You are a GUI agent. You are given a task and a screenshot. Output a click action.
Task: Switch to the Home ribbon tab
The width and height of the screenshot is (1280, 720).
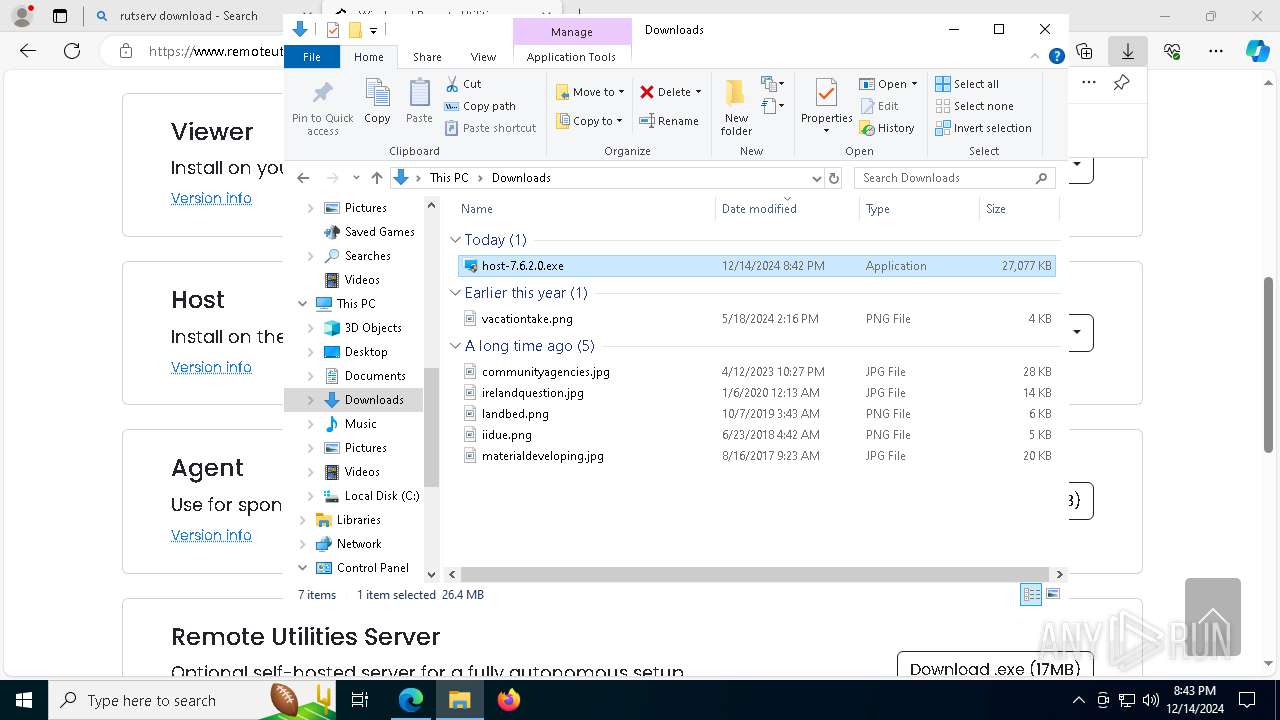coord(368,57)
